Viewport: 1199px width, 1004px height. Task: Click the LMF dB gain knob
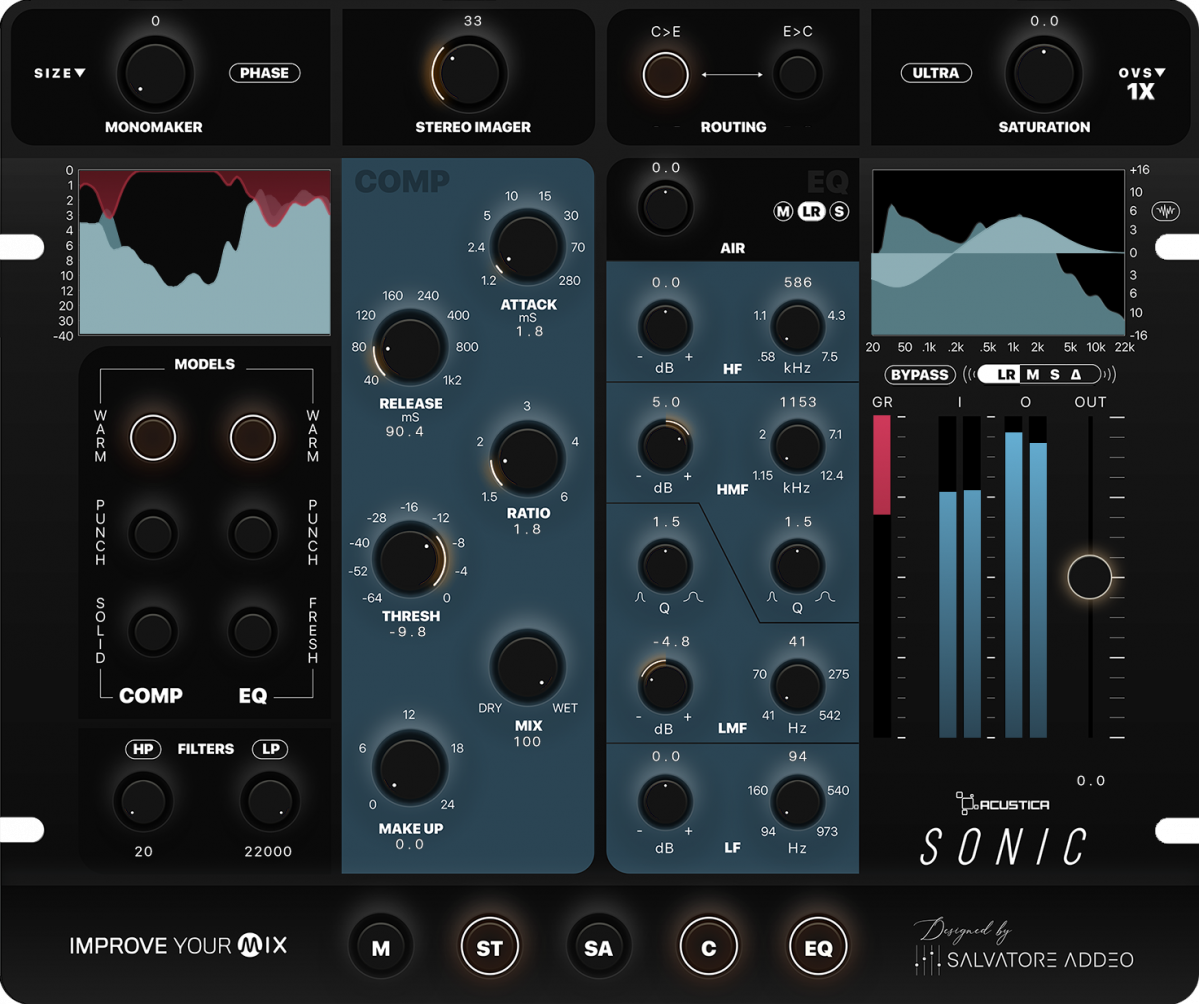665,686
